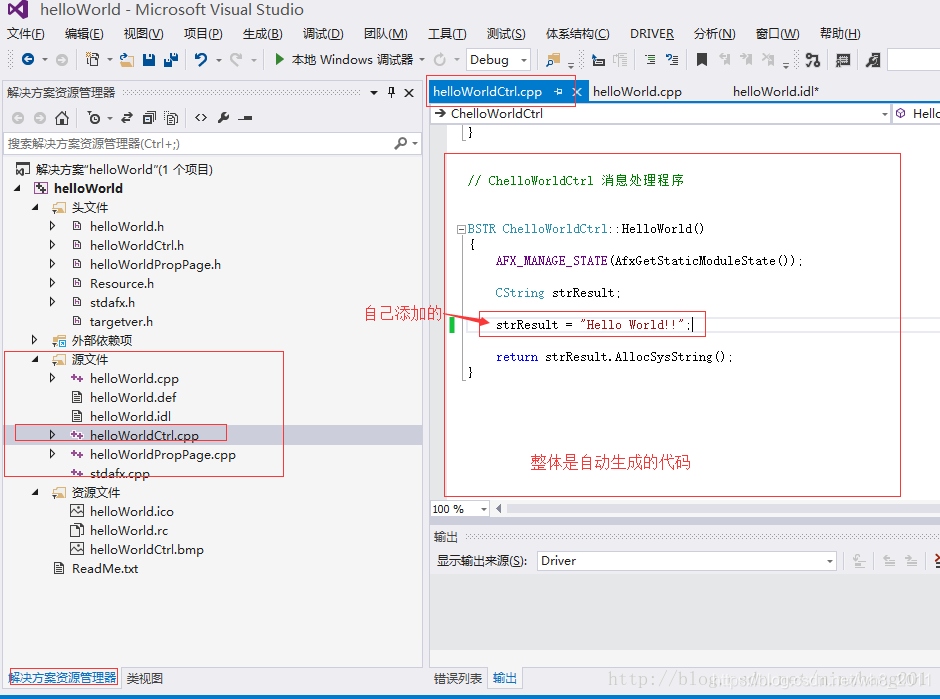This screenshot has width=940, height=699.
Task: Click the Undo toolbar icon
Action: click(x=201, y=59)
